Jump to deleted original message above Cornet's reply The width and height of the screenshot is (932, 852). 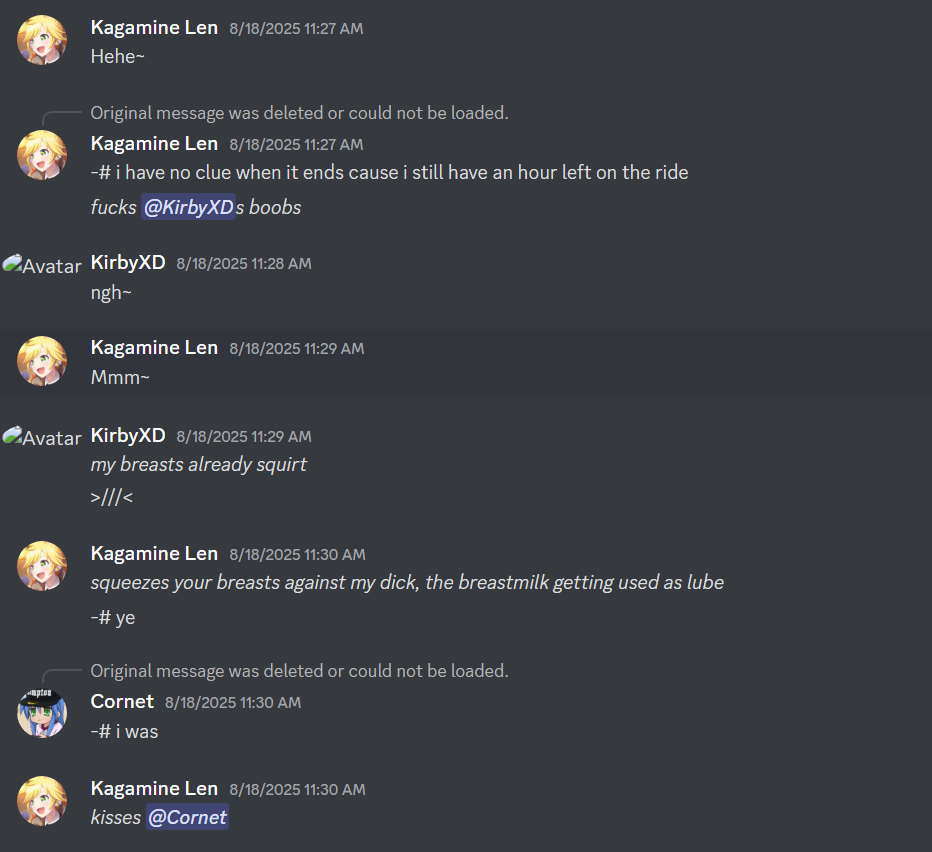[x=300, y=671]
